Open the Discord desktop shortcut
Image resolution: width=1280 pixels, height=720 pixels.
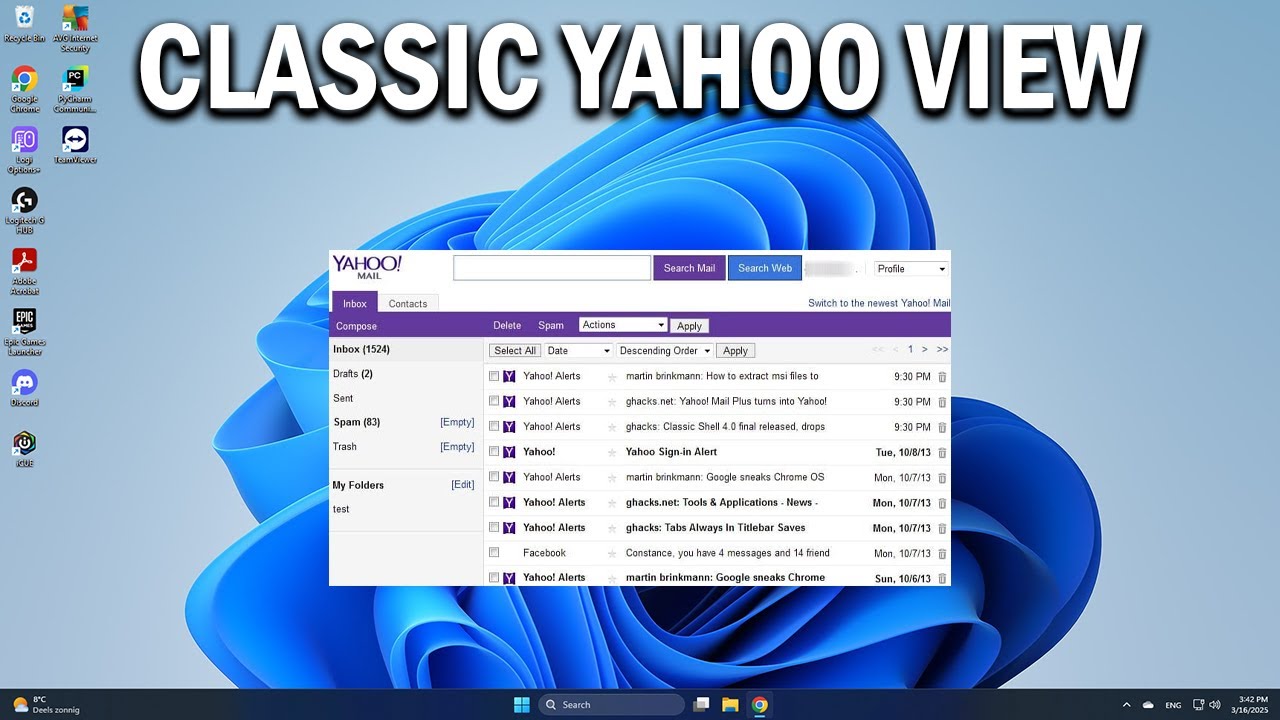point(24,387)
